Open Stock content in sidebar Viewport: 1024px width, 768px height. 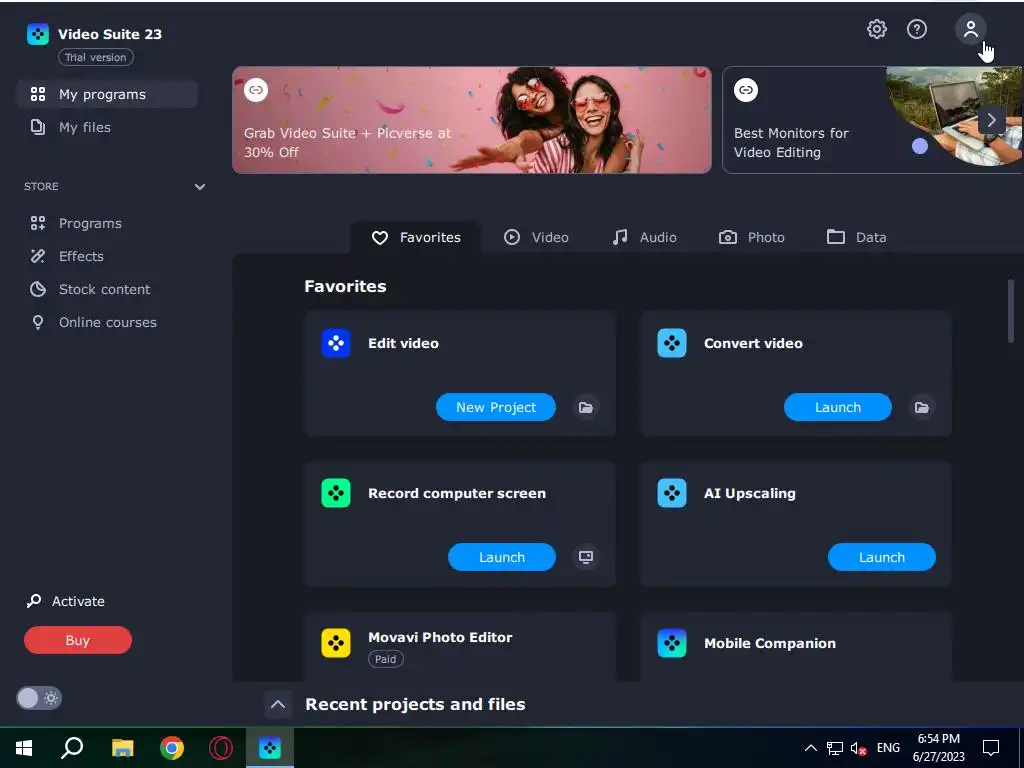(106, 289)
